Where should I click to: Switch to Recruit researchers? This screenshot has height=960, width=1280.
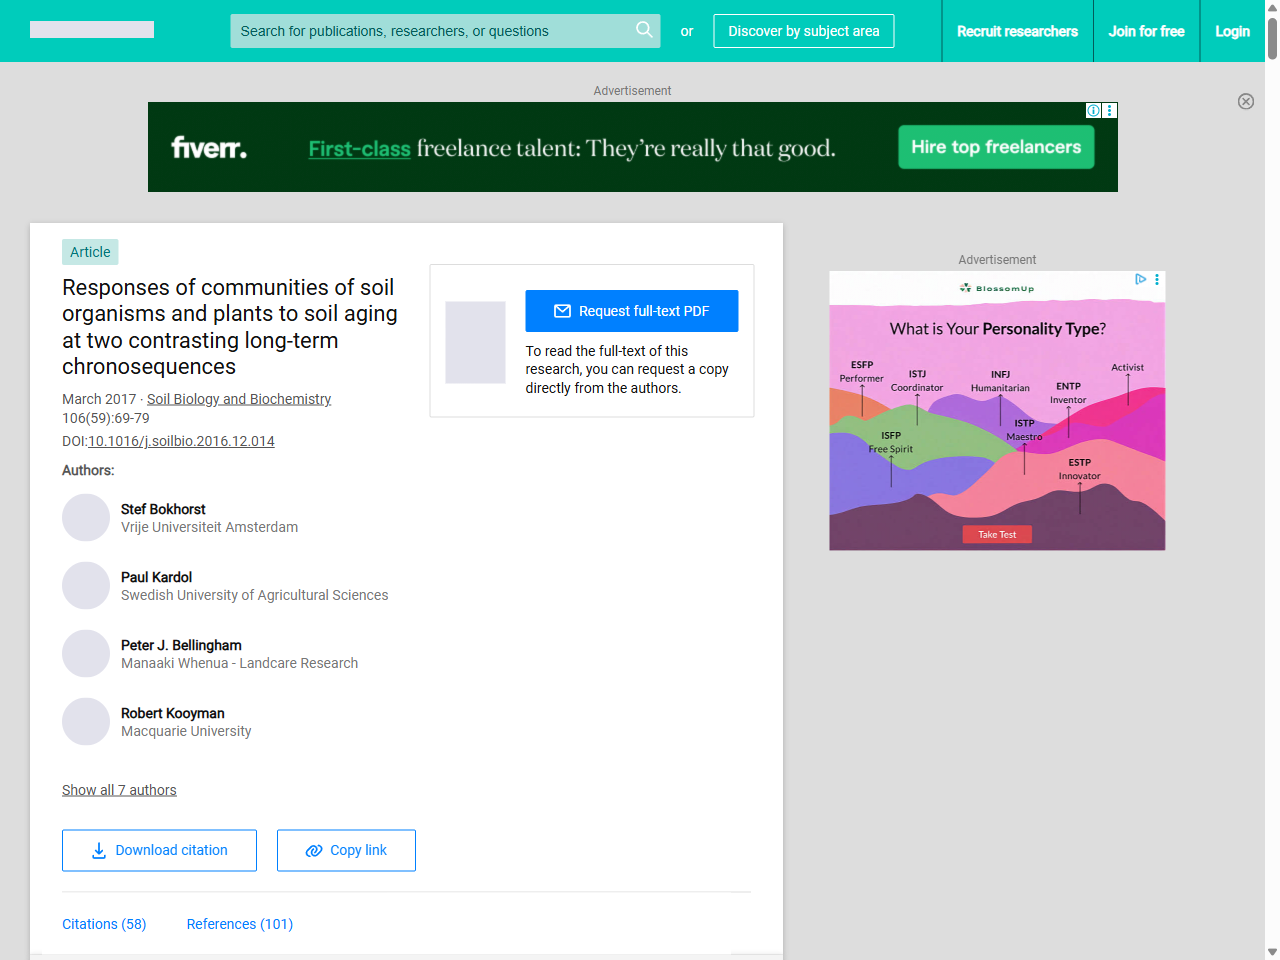tap(1018, 31)
